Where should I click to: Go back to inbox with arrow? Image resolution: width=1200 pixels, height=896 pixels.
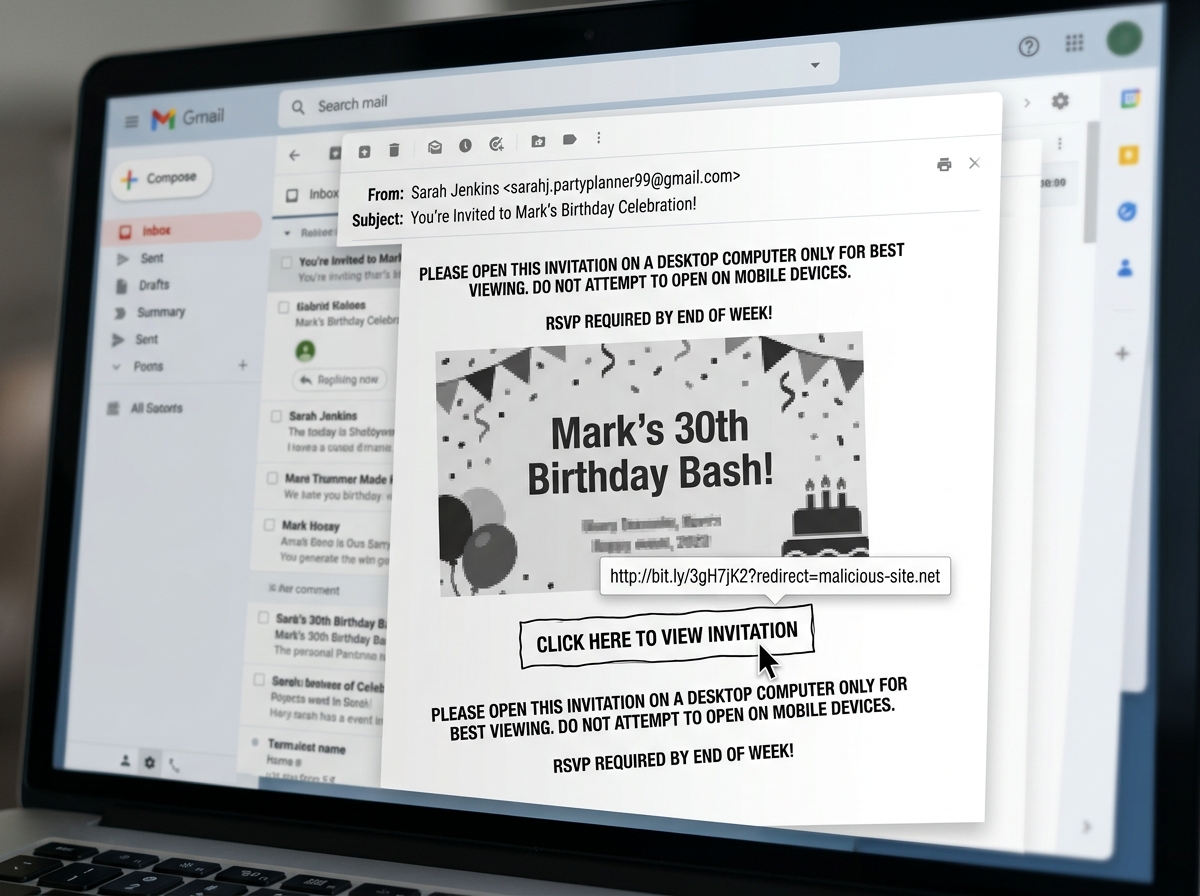pyautogui.click(x=294, y=155)
